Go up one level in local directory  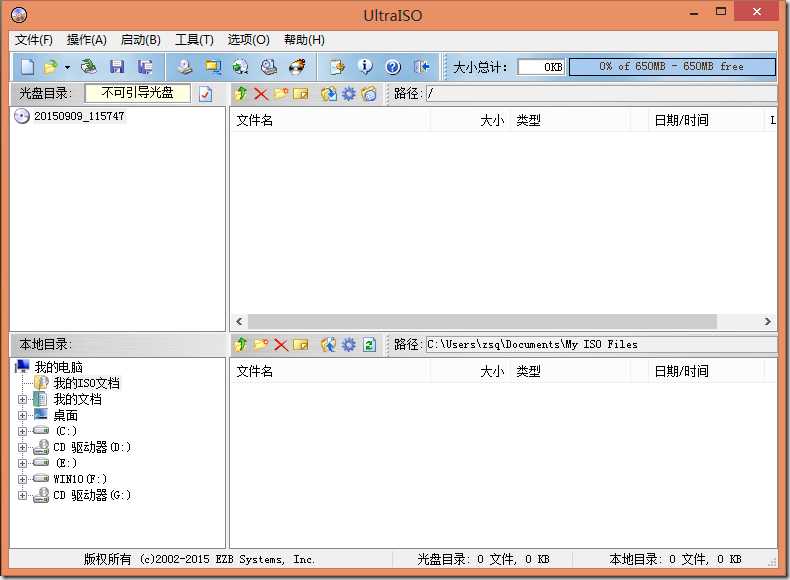(241, 345)
